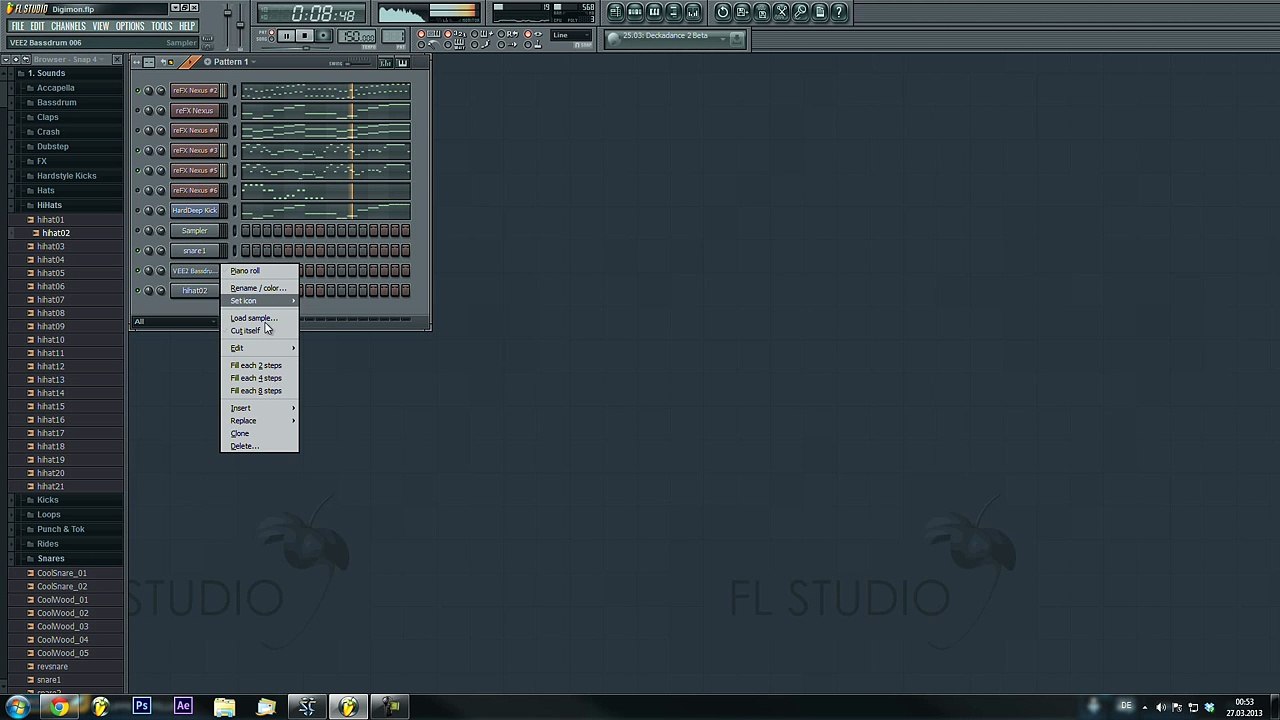Mute the hihat02 channel

coord(138,291)
